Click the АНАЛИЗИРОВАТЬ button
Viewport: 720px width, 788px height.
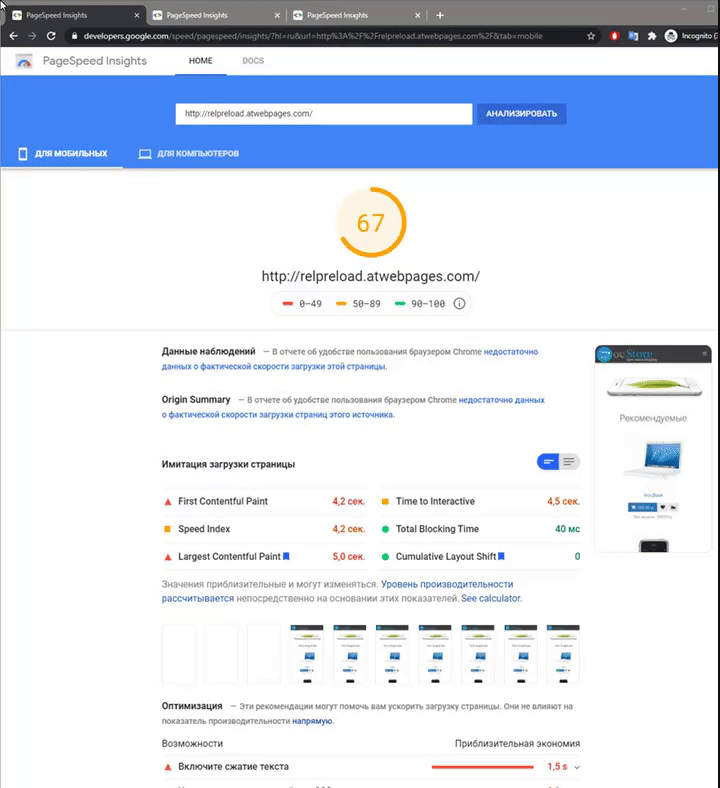coord(521,114)
